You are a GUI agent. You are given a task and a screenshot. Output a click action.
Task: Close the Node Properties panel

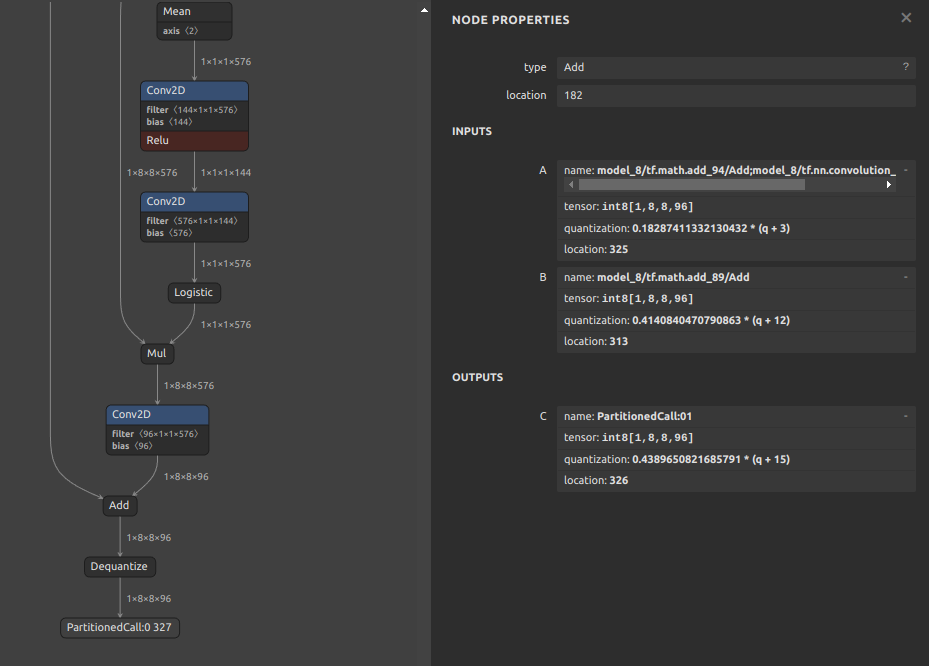[x=905, y=17]
